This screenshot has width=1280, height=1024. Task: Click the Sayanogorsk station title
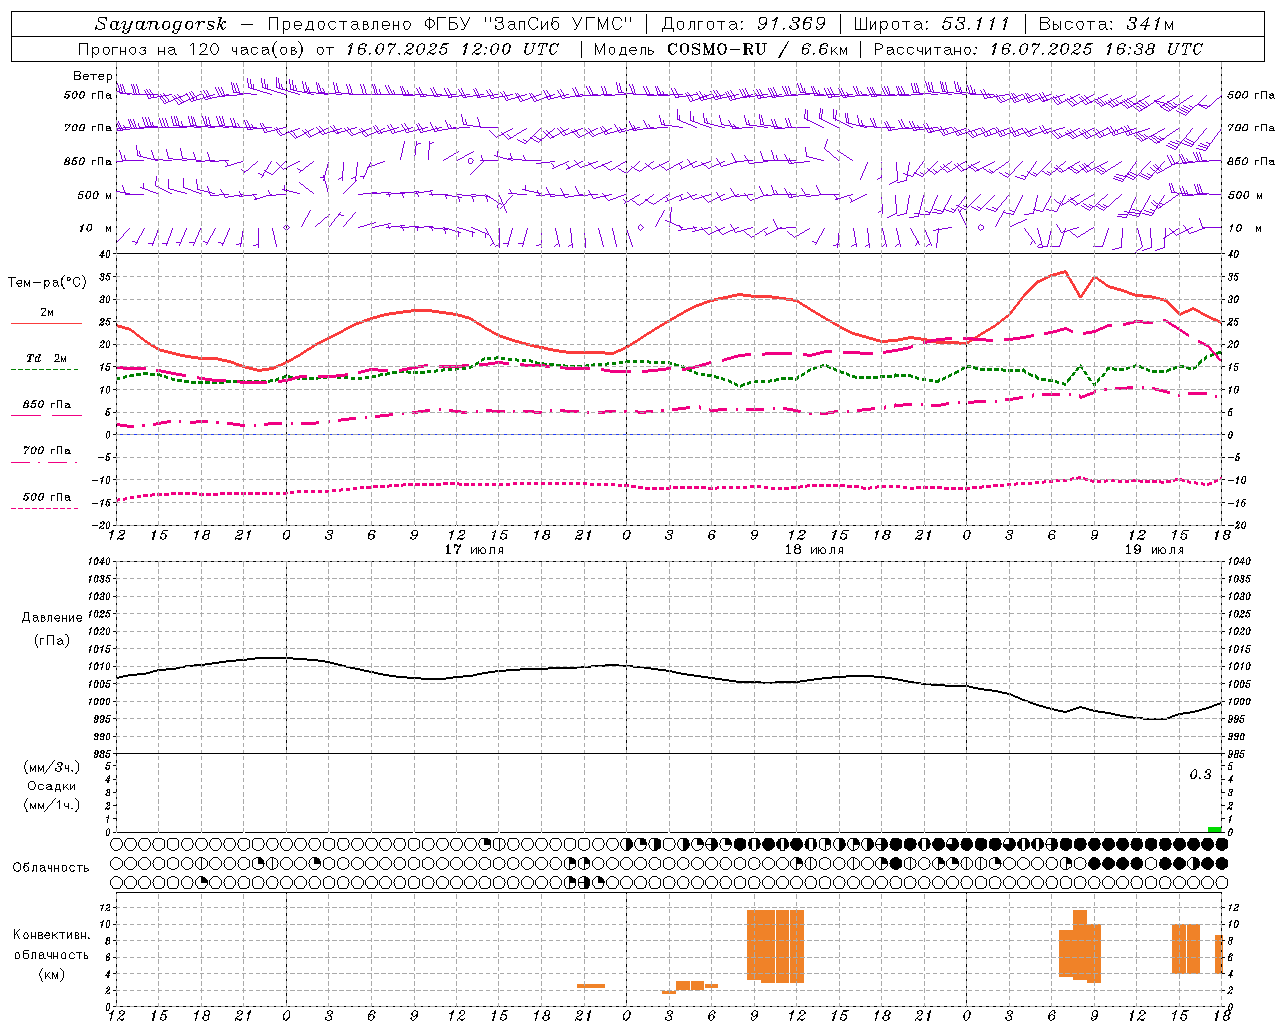pos(161,24)
